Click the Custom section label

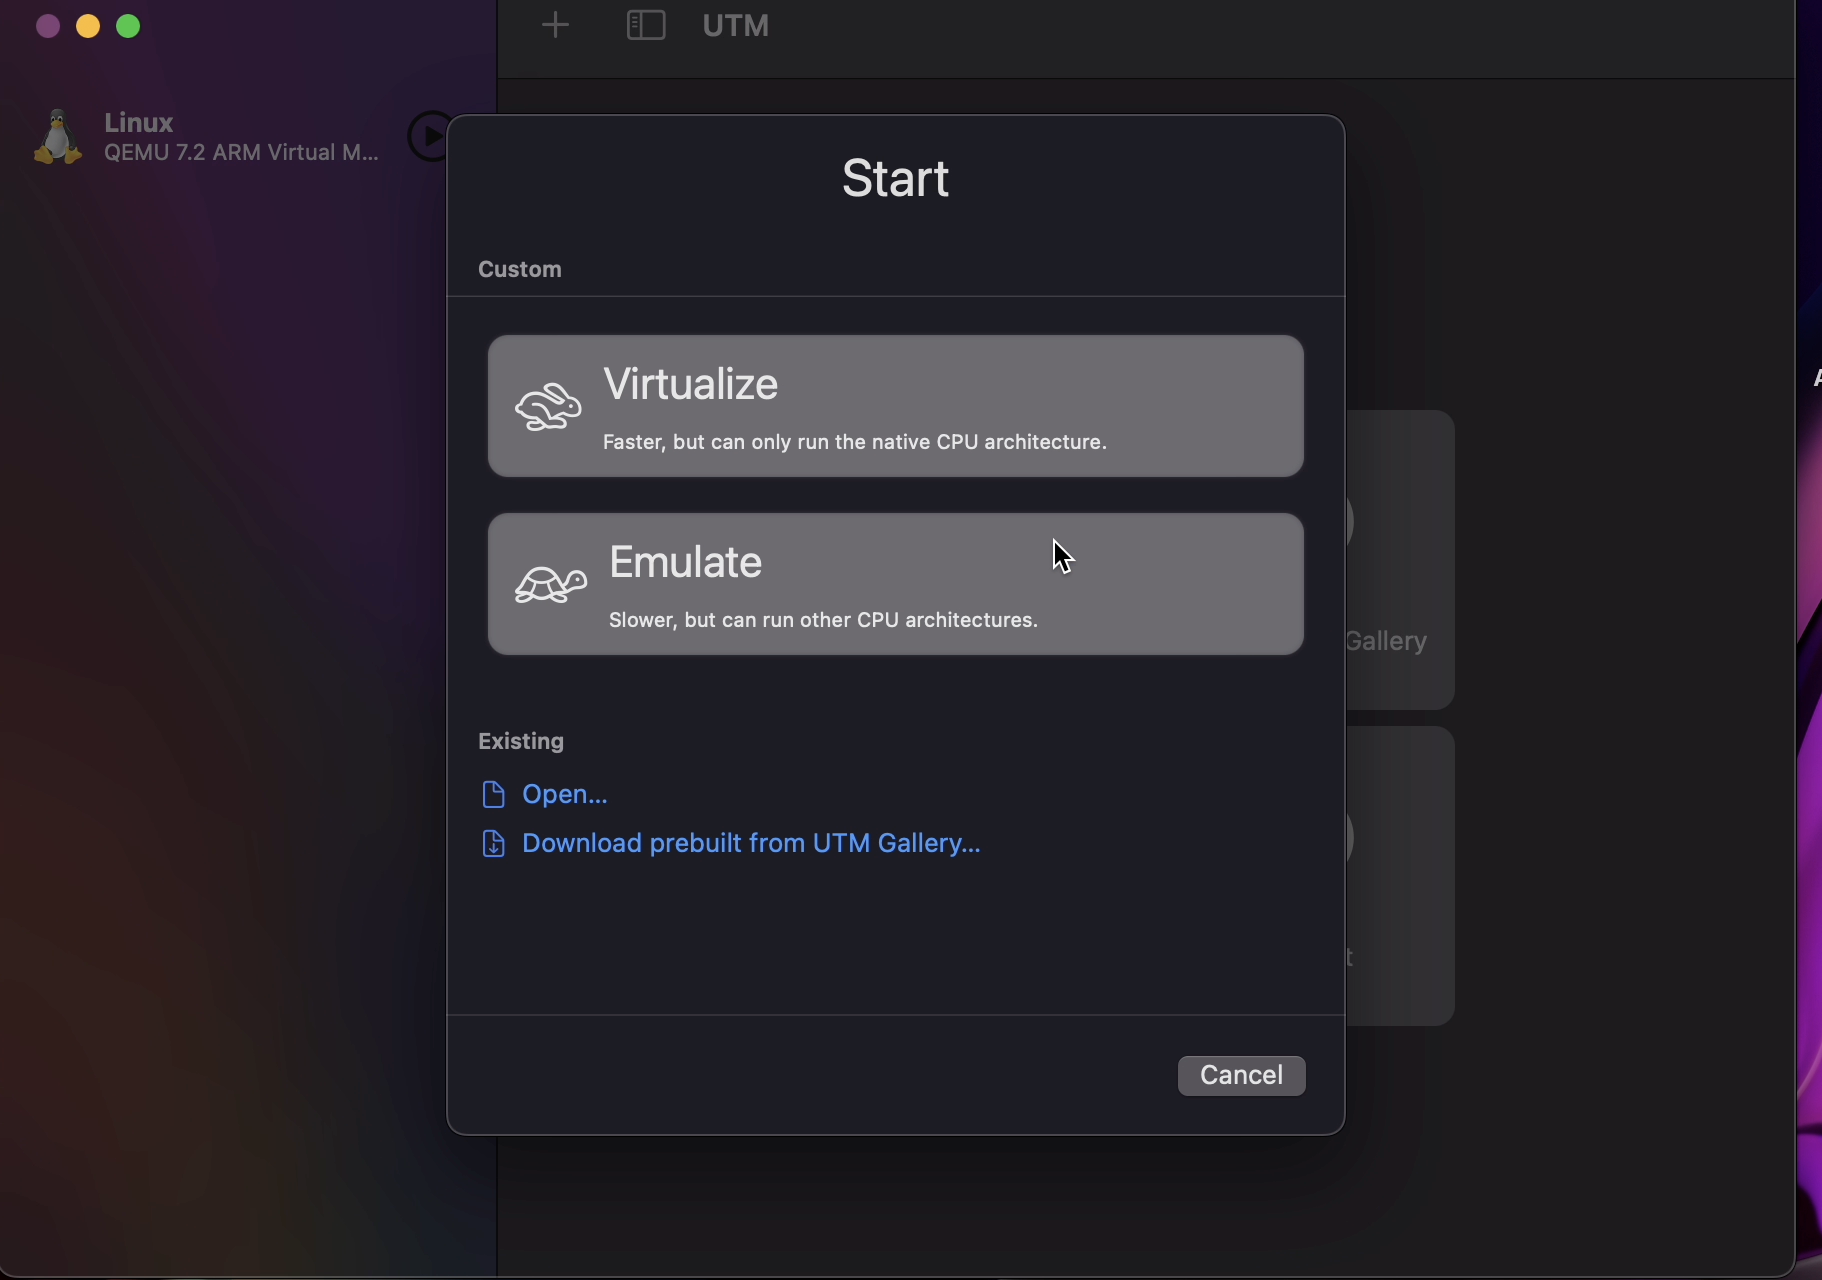(520, 269)
